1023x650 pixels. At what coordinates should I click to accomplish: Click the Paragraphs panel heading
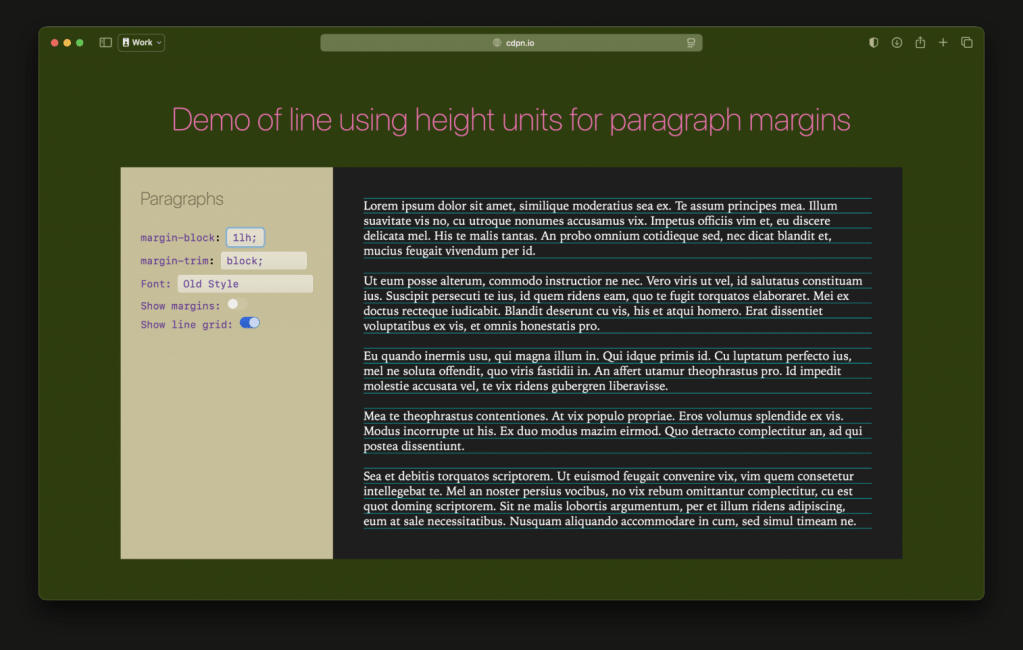(x=182, y=199)
